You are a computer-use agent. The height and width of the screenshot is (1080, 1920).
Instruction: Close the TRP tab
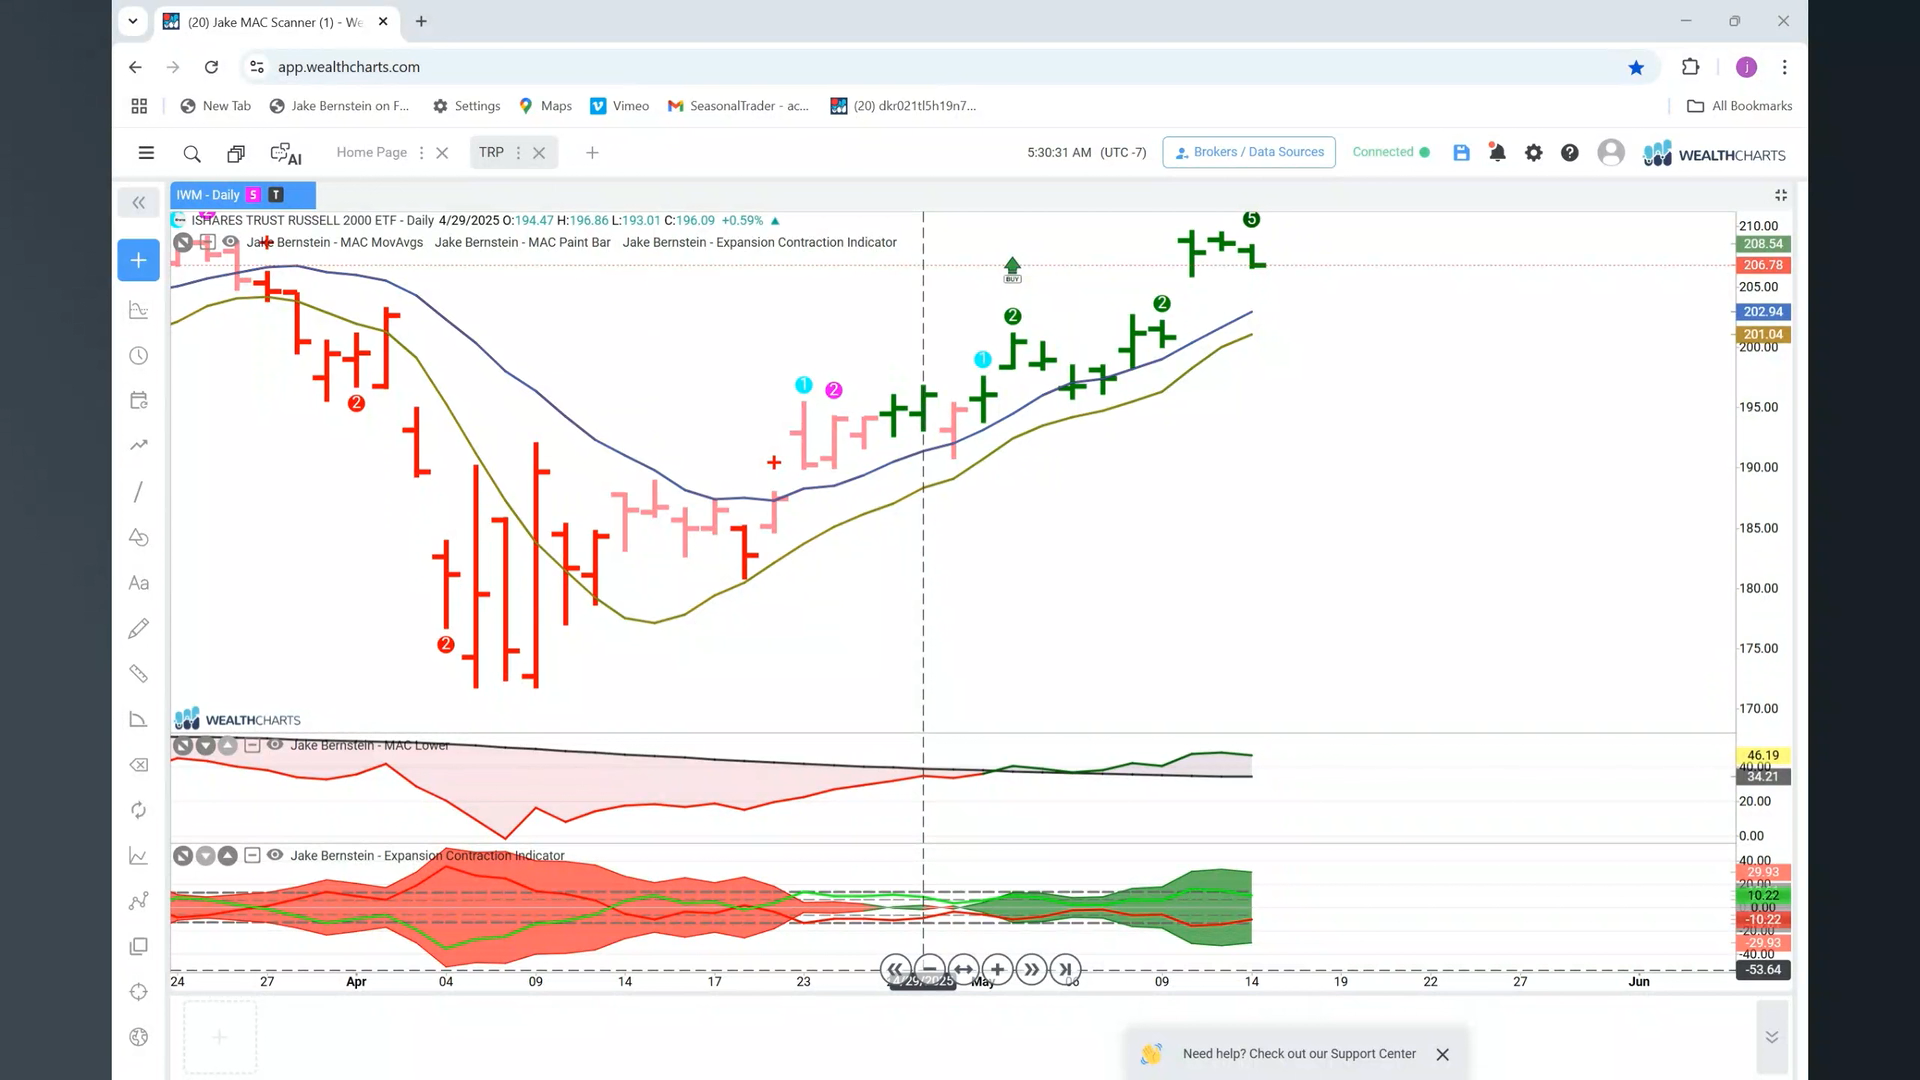click(x=539, y=153)
